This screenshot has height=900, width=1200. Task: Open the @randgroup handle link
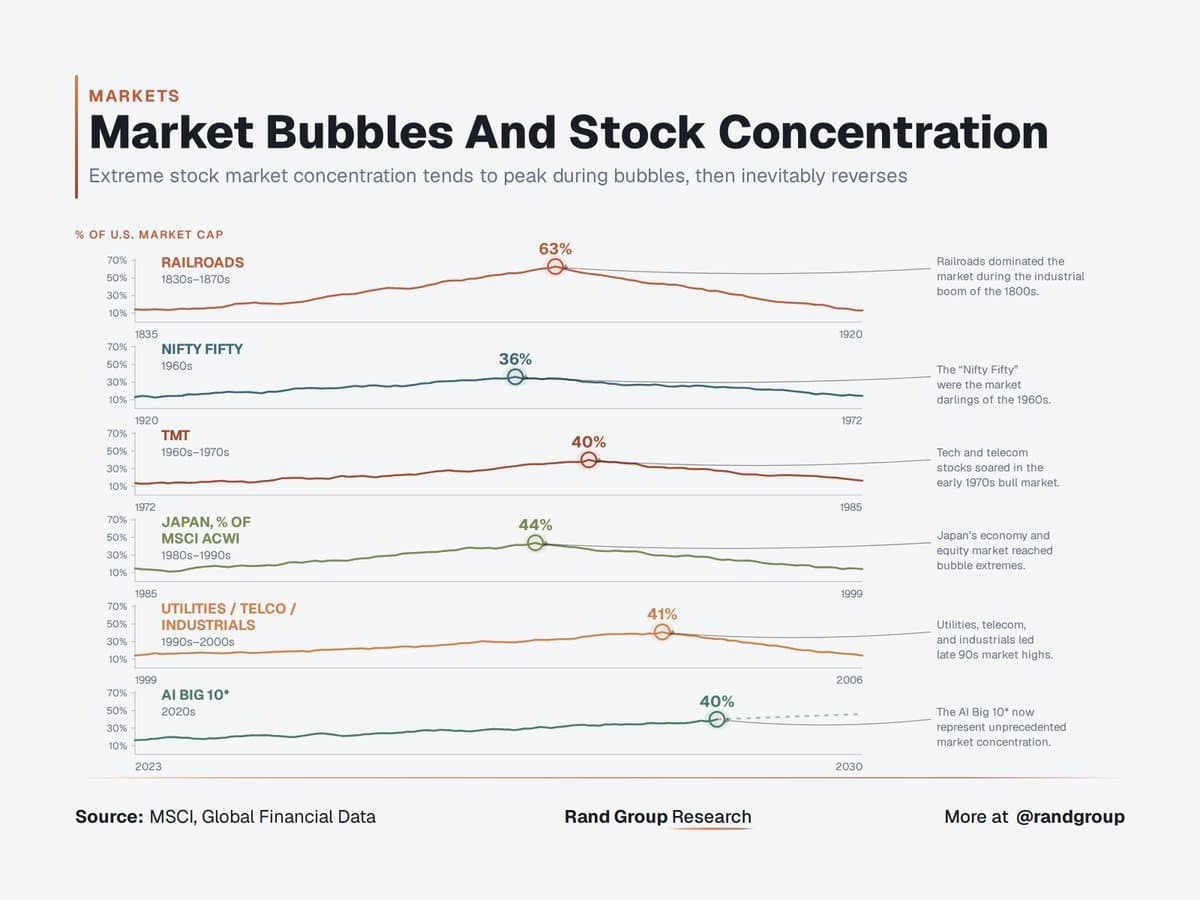tap(1070, 817)
